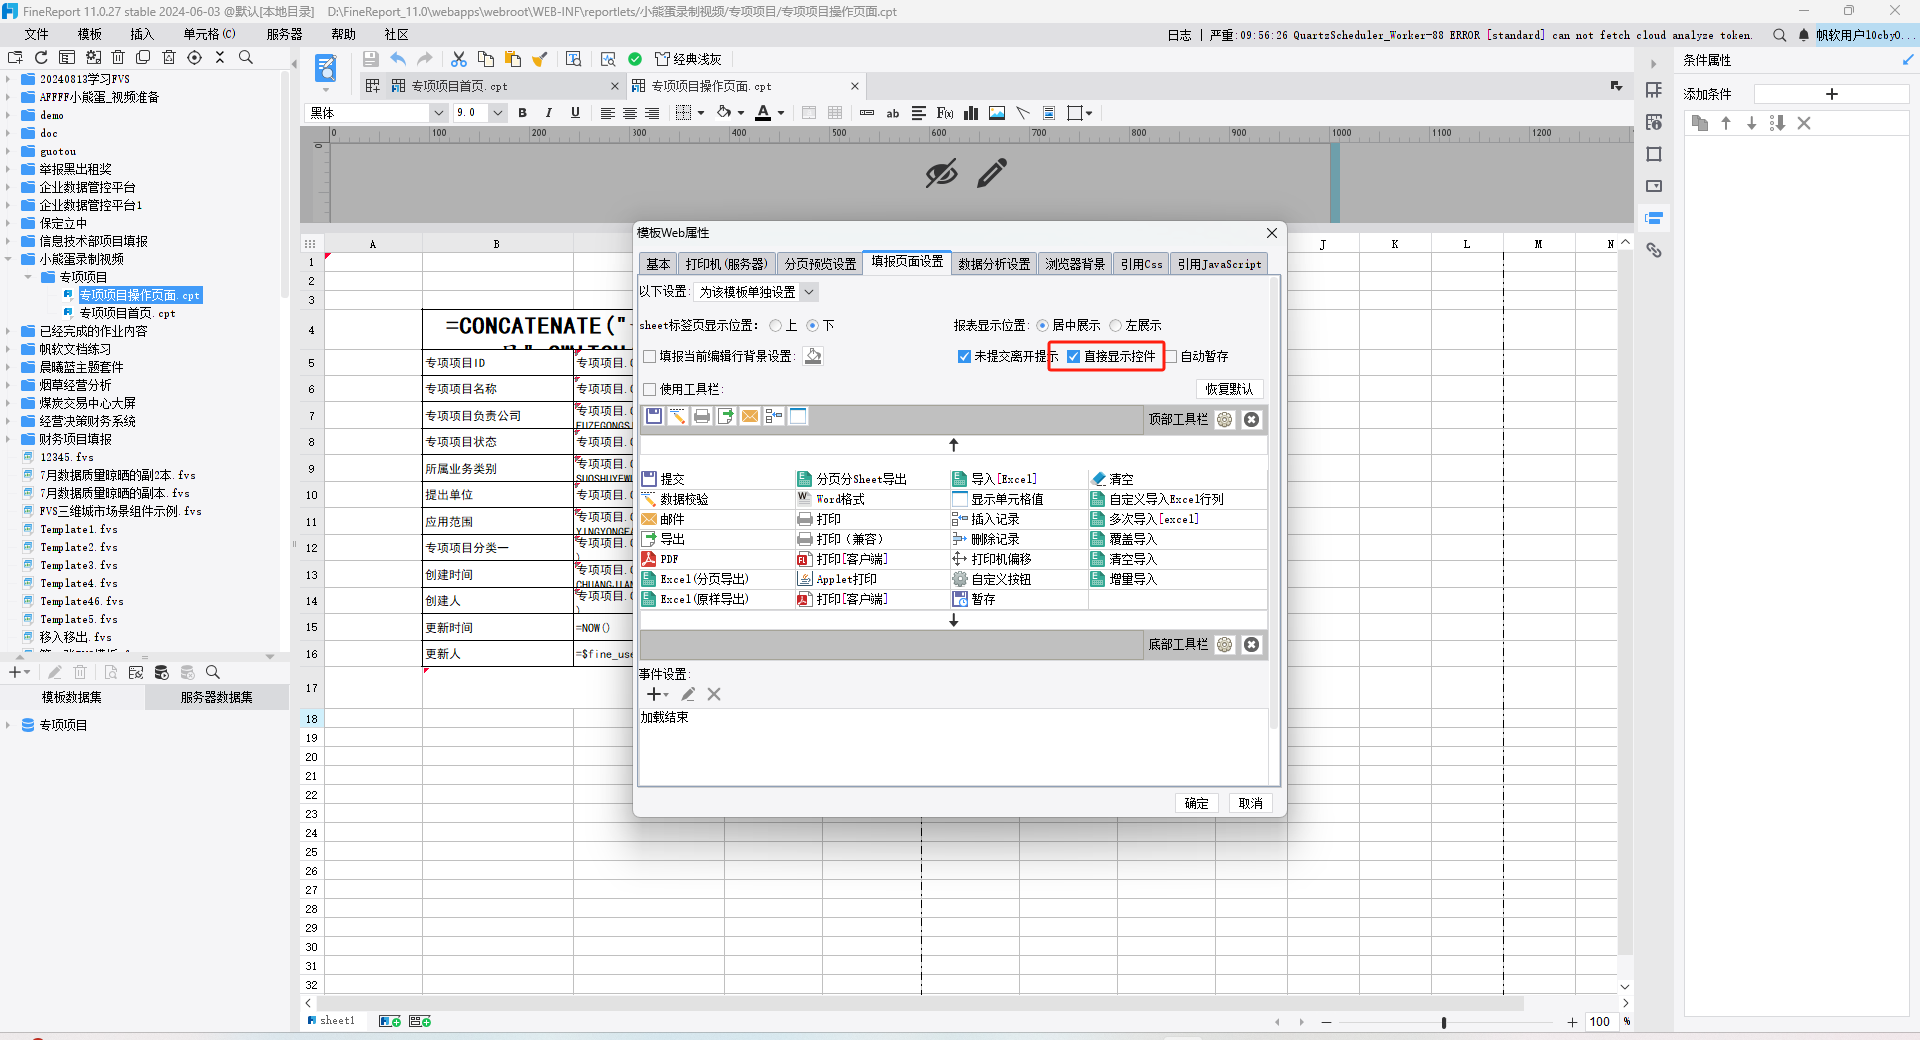Viewport: 1920px width, 1040px height.
Task: Open the cell element panel in the right sidebar
Action: pos(1654,90)
